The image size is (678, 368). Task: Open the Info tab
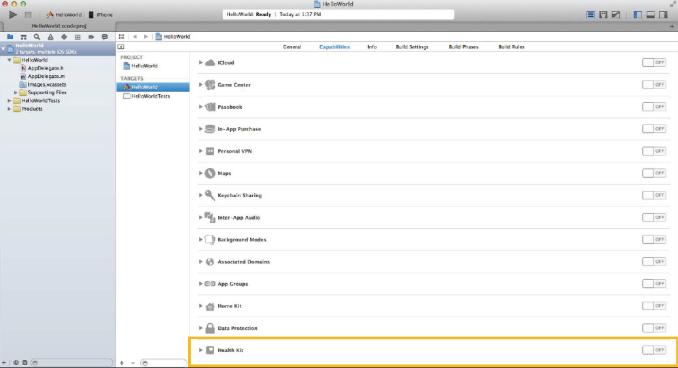(372, 47)
